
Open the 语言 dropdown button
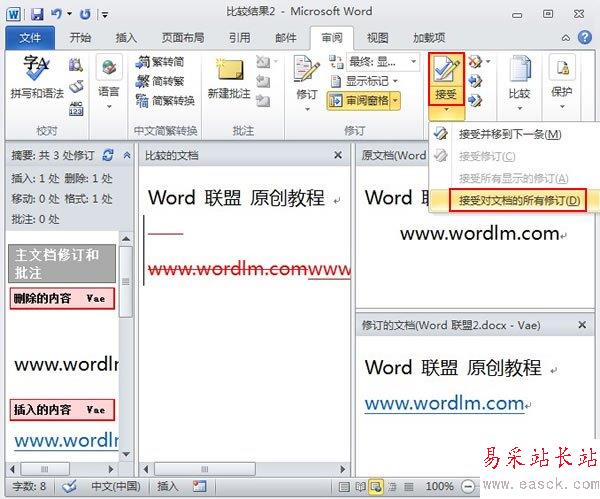click(109, 82)
